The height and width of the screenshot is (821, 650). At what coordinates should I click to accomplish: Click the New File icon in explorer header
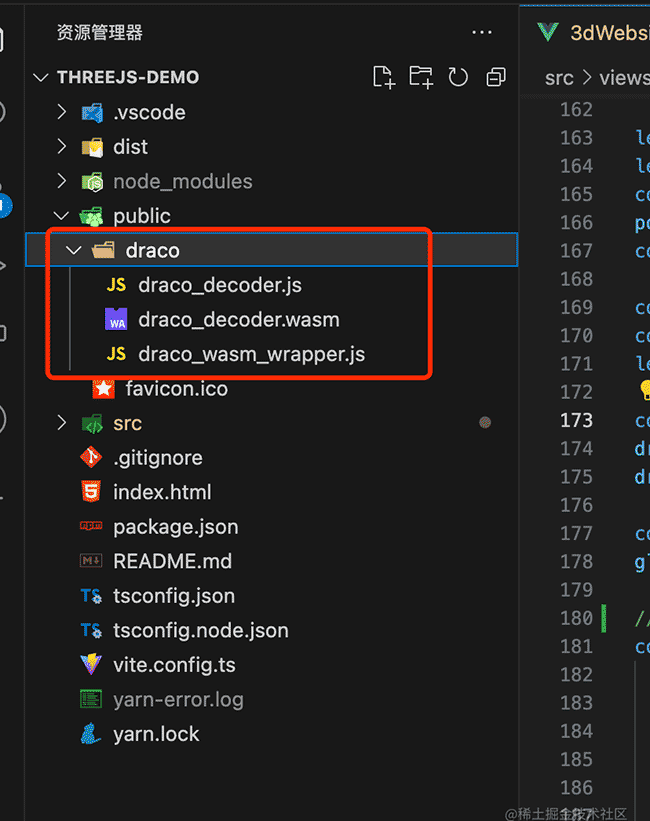click(383, 77)
